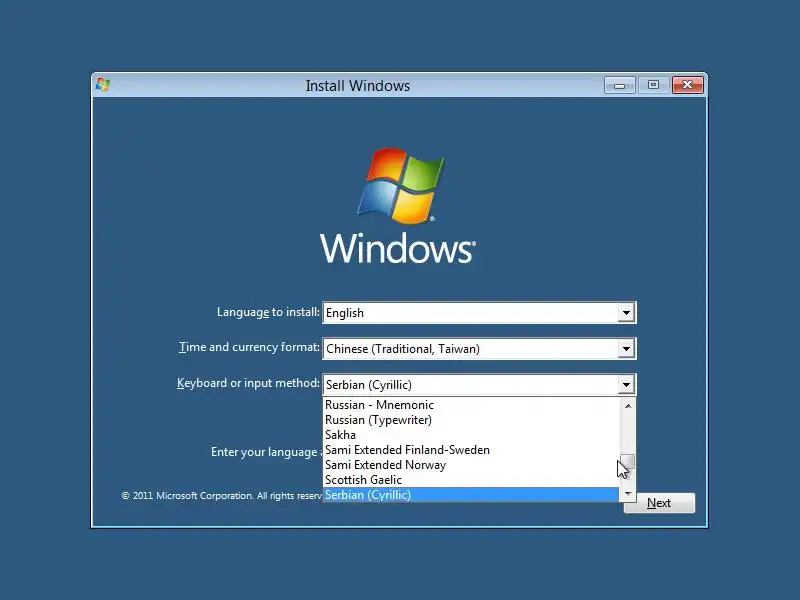Close the Install Windows dialog
The image size is (800, 600).
pyautogui.click(x=687, y=85)
